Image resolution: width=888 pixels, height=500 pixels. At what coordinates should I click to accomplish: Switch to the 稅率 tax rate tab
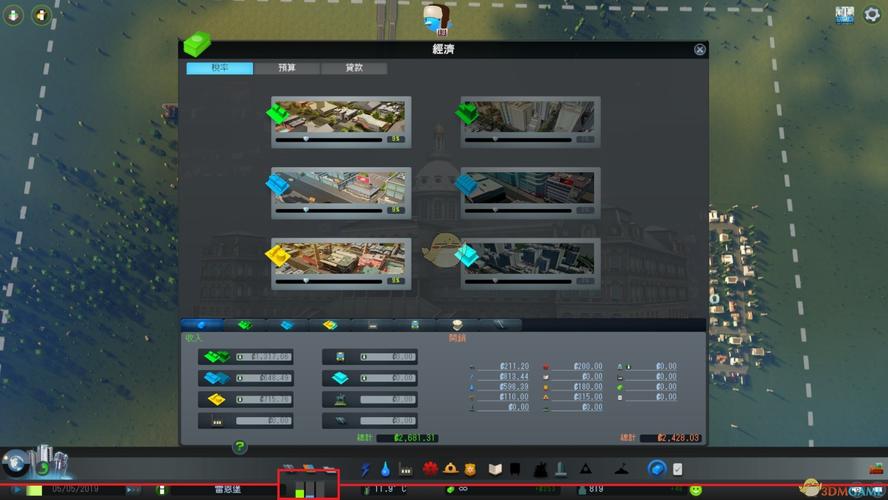220,68
